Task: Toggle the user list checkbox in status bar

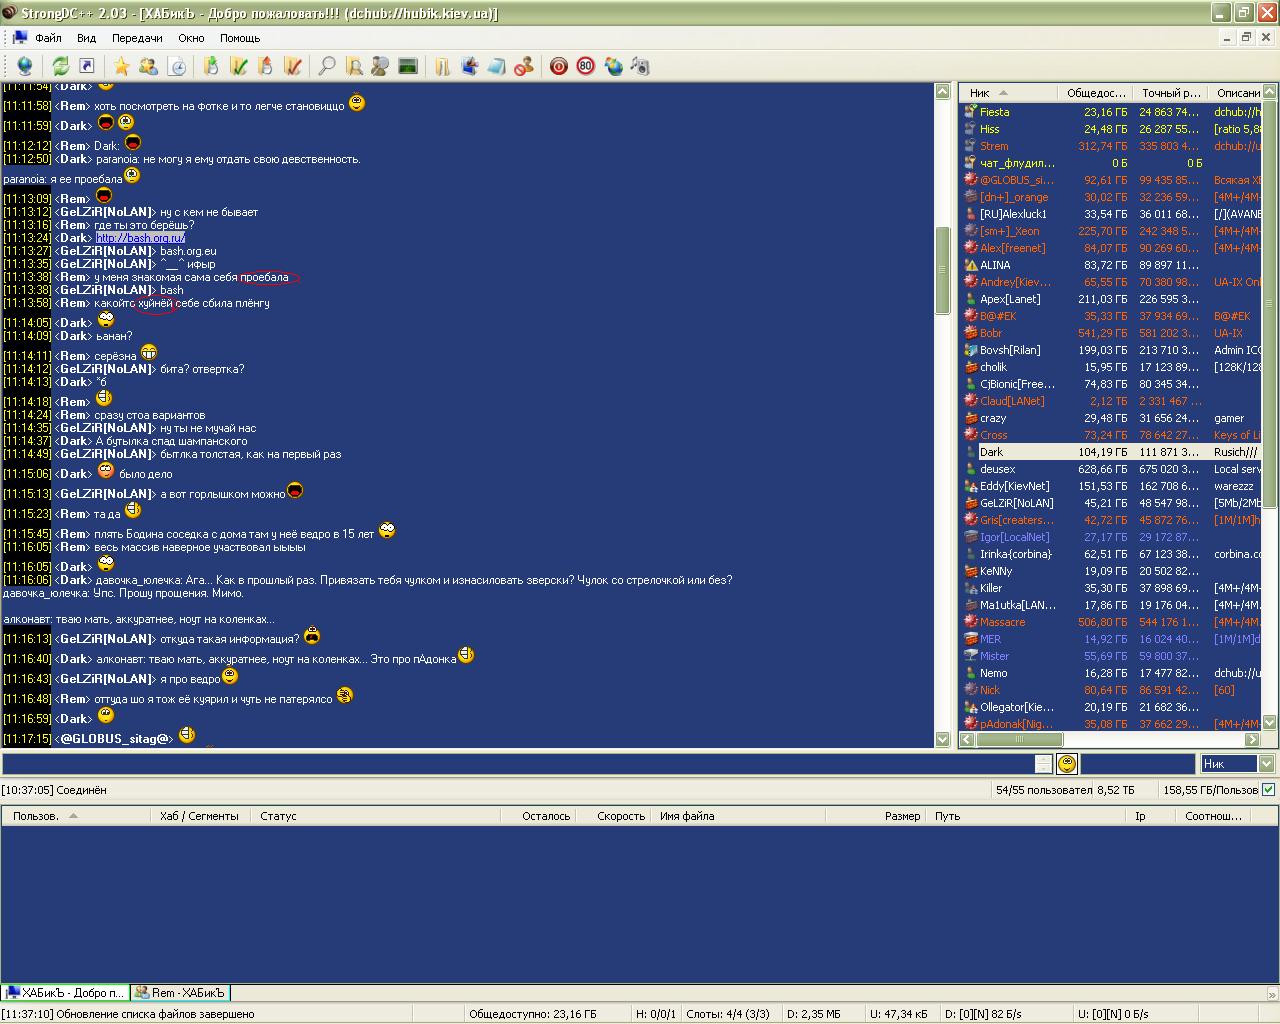Action: tap(1269, 789)
